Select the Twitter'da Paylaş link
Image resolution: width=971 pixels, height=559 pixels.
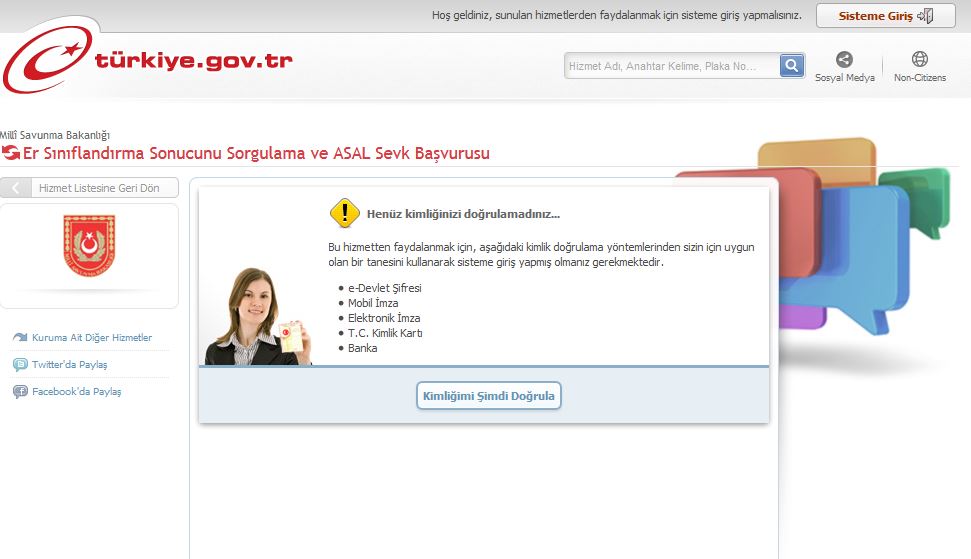[x=69, y=365]
